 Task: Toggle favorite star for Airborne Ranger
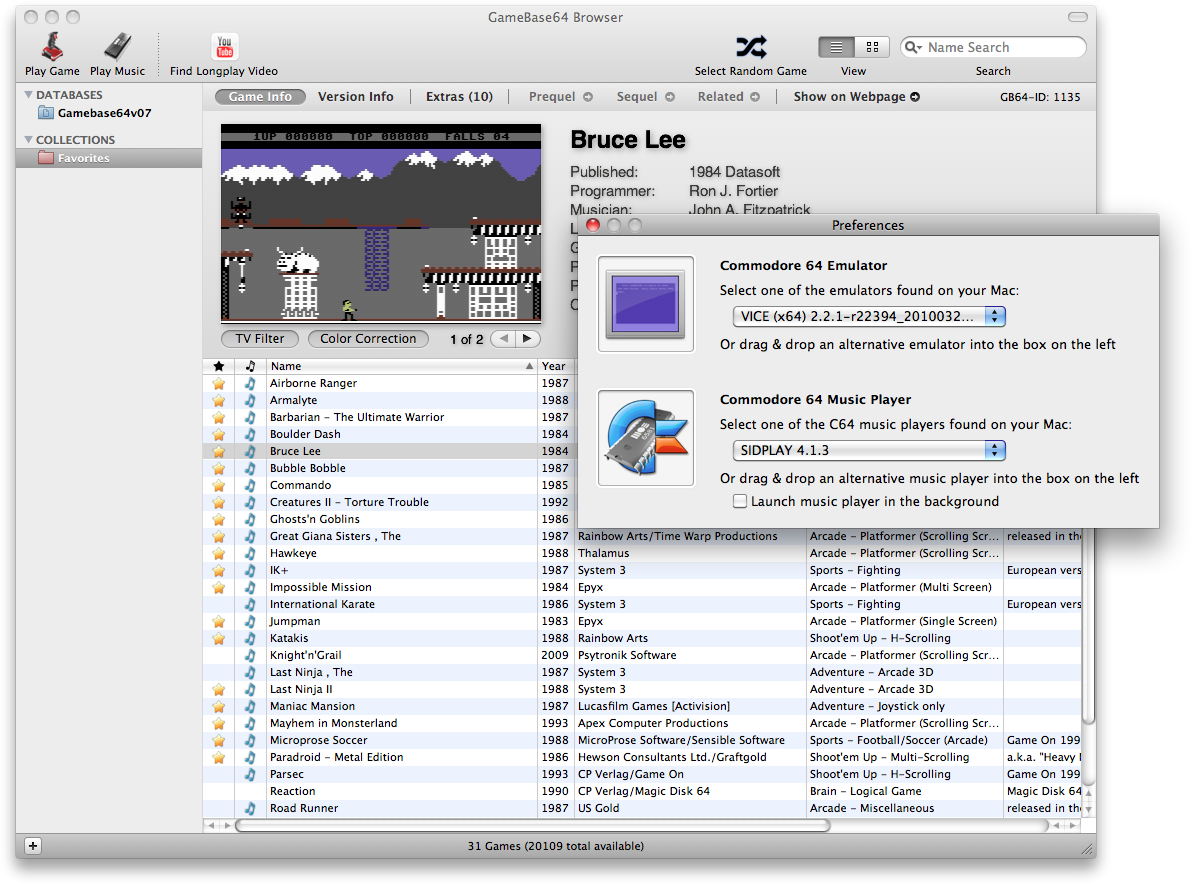click(x=219, y=384)
